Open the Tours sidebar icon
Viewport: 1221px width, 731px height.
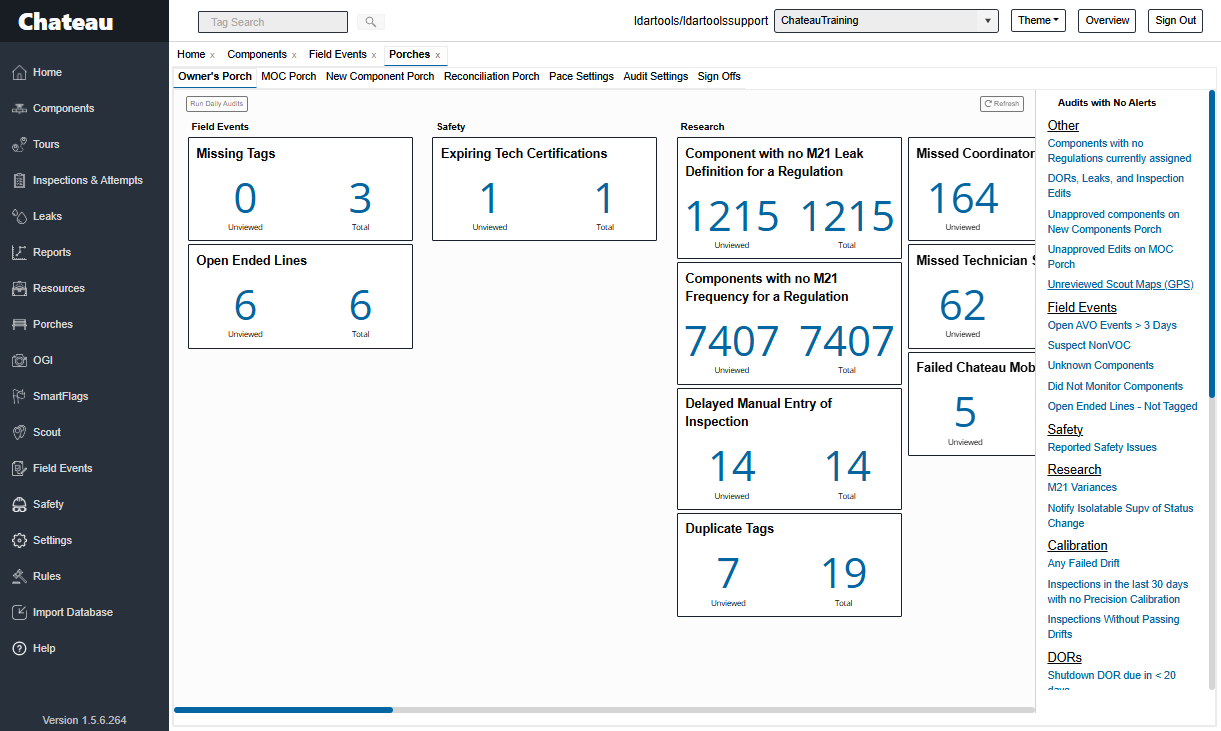tap(19, 144)
